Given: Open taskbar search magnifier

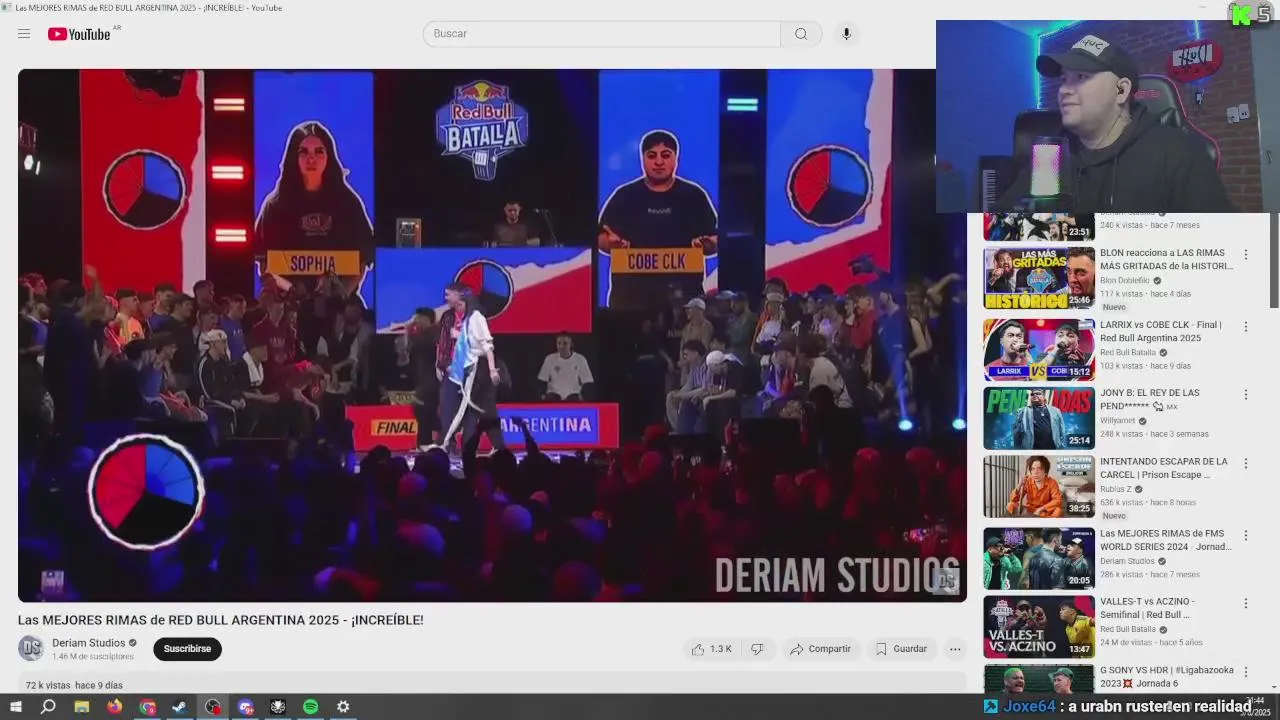Looking at the screenshot, I should coord(48,707).
